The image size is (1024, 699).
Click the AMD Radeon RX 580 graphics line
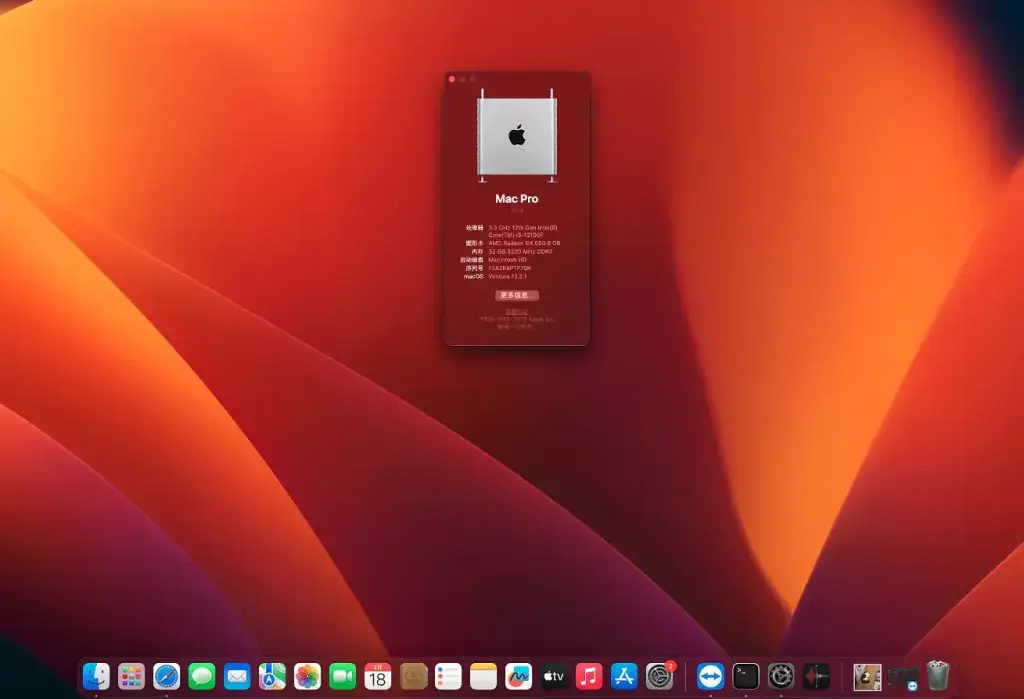pos(524,243)
